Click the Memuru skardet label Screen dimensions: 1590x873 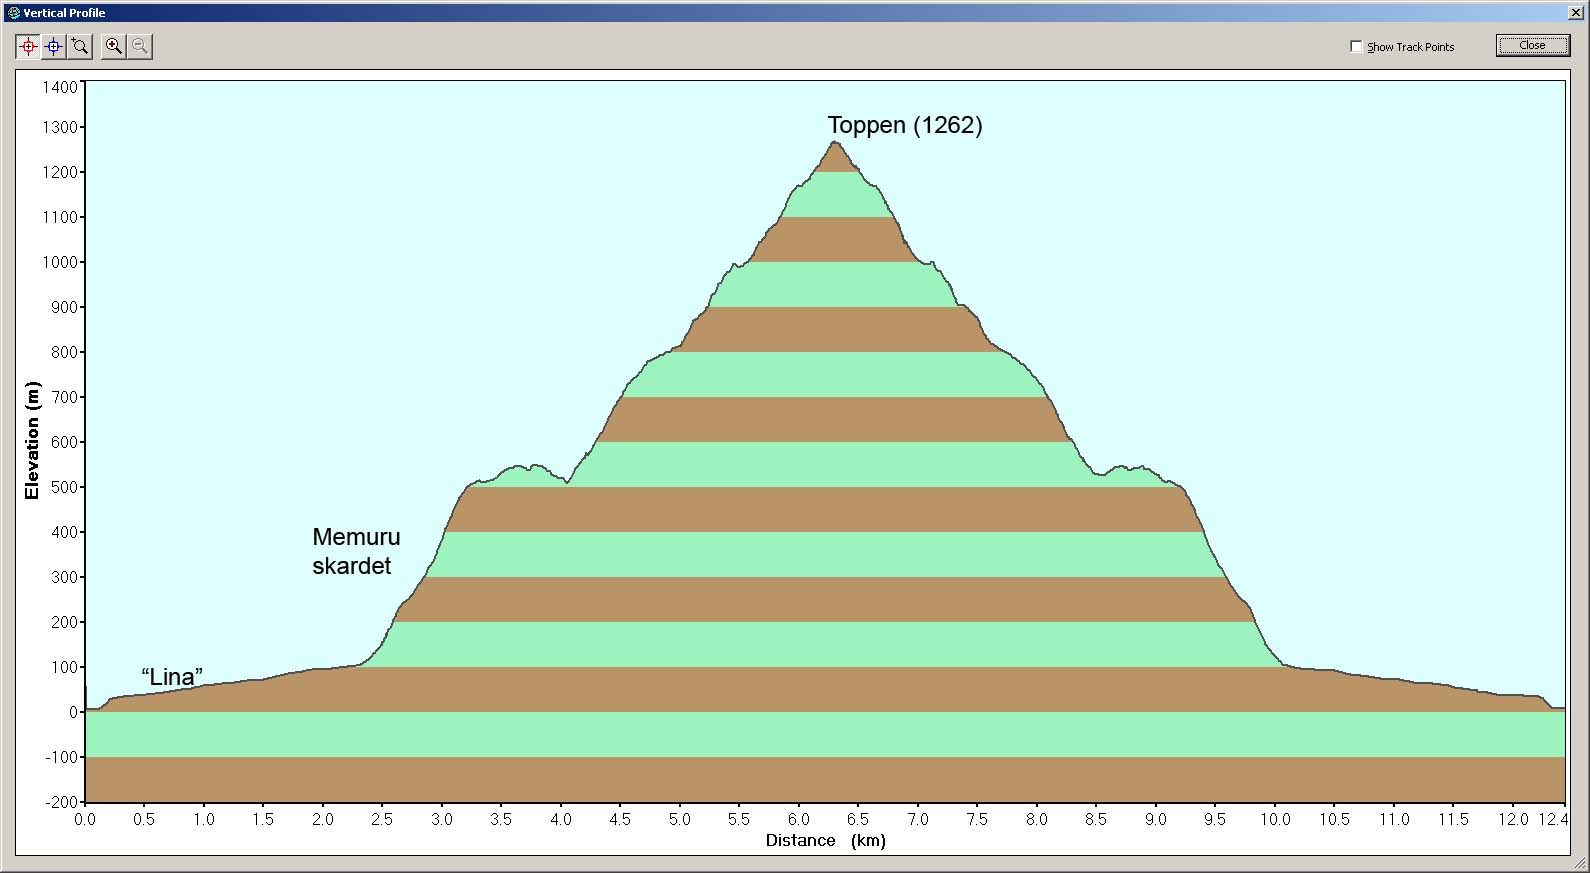[355, 551]
